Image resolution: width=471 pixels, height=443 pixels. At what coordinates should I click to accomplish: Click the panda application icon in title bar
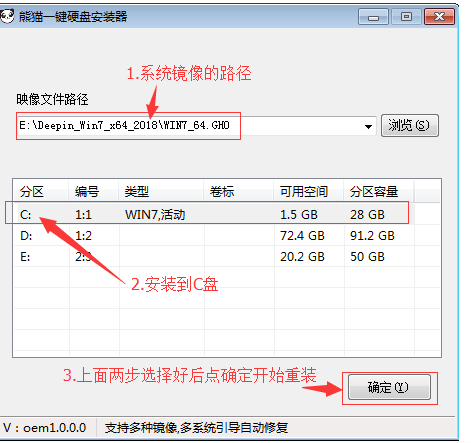point(7,16)
